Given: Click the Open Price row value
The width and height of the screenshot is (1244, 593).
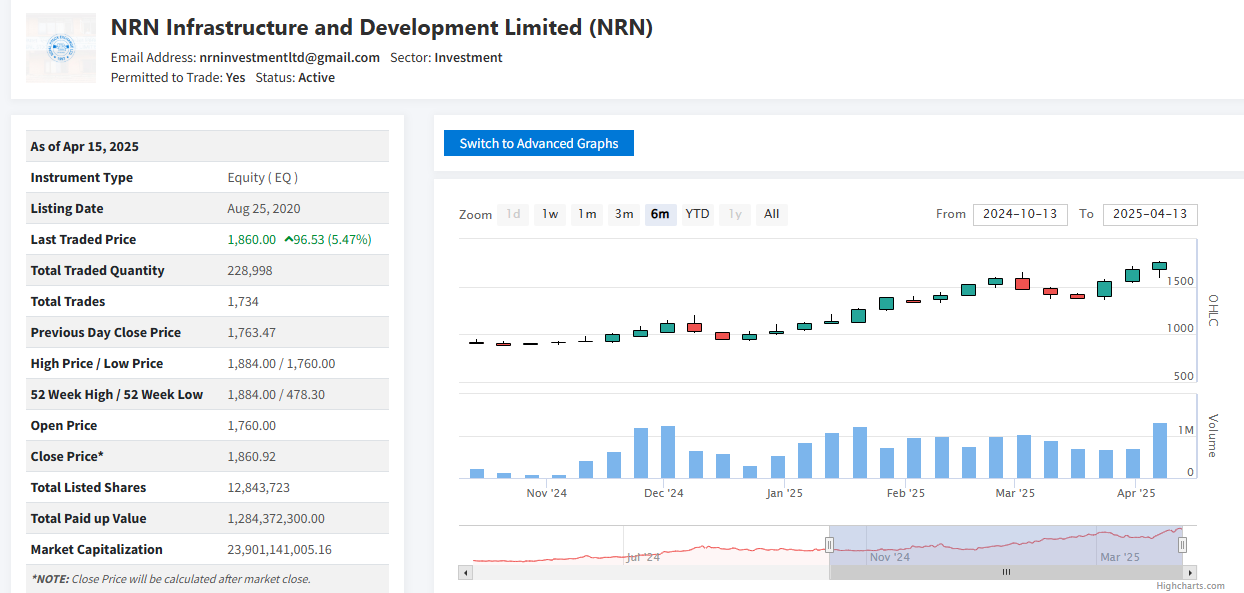Looking at the screenshot, I should point(252,425).
